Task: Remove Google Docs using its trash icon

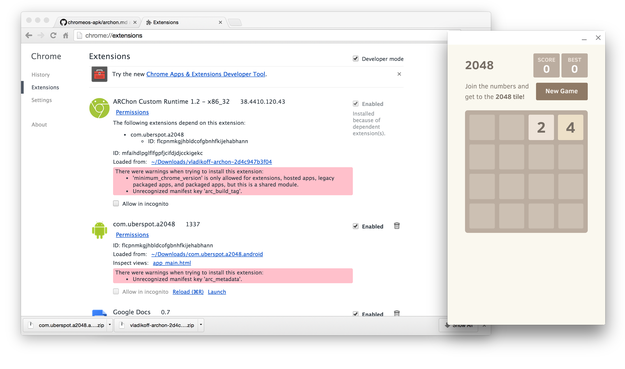Action: (x=397, y=313)
